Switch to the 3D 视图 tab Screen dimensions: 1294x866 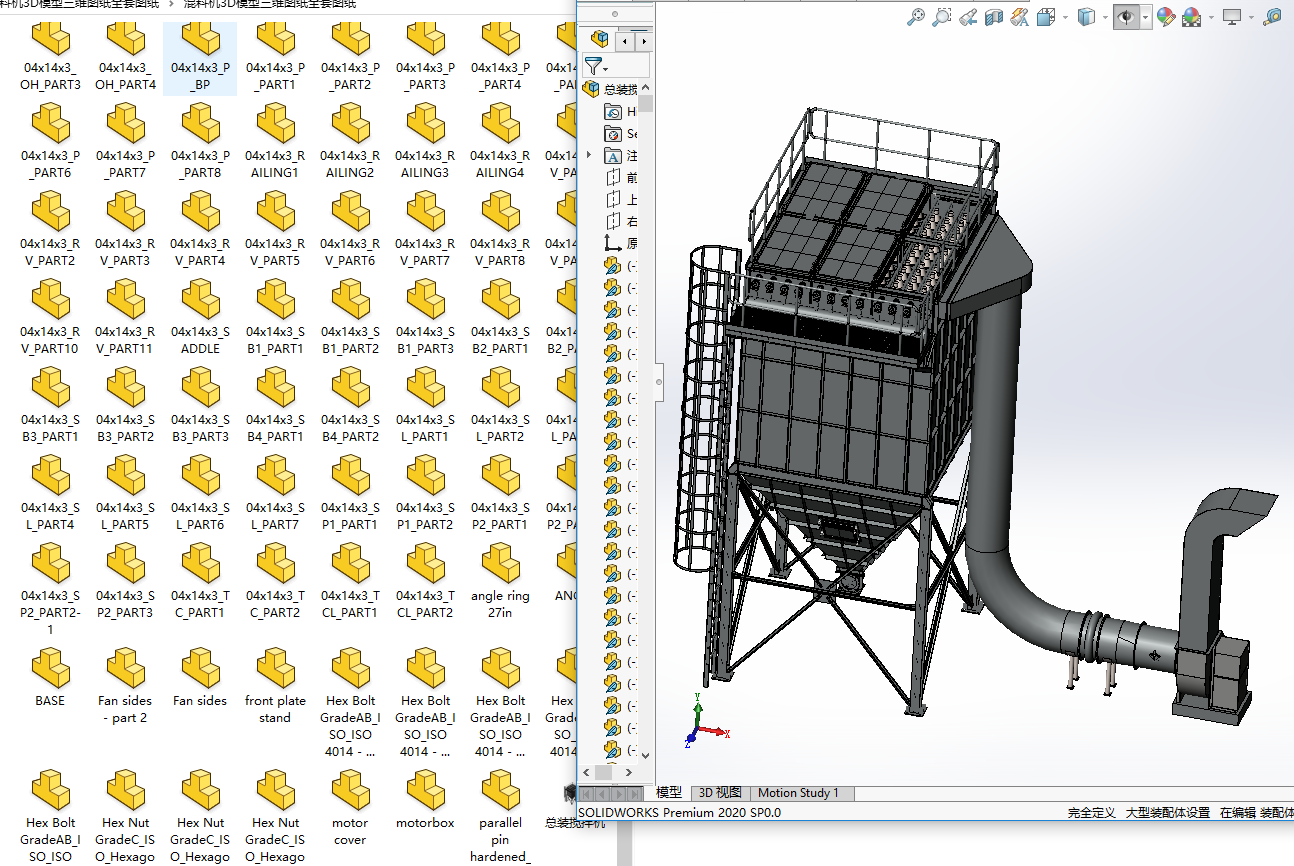click(x=719, y=793)
